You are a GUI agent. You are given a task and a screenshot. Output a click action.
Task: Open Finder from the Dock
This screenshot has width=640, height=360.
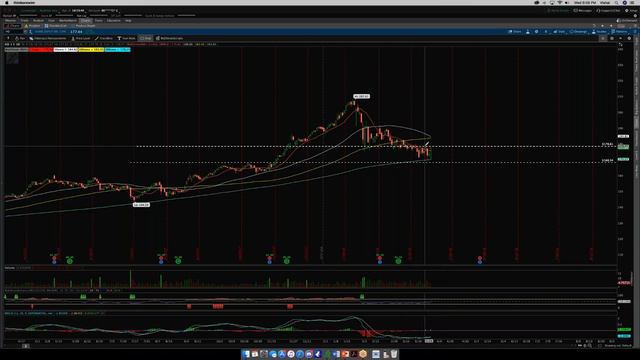tap(246, 354)
